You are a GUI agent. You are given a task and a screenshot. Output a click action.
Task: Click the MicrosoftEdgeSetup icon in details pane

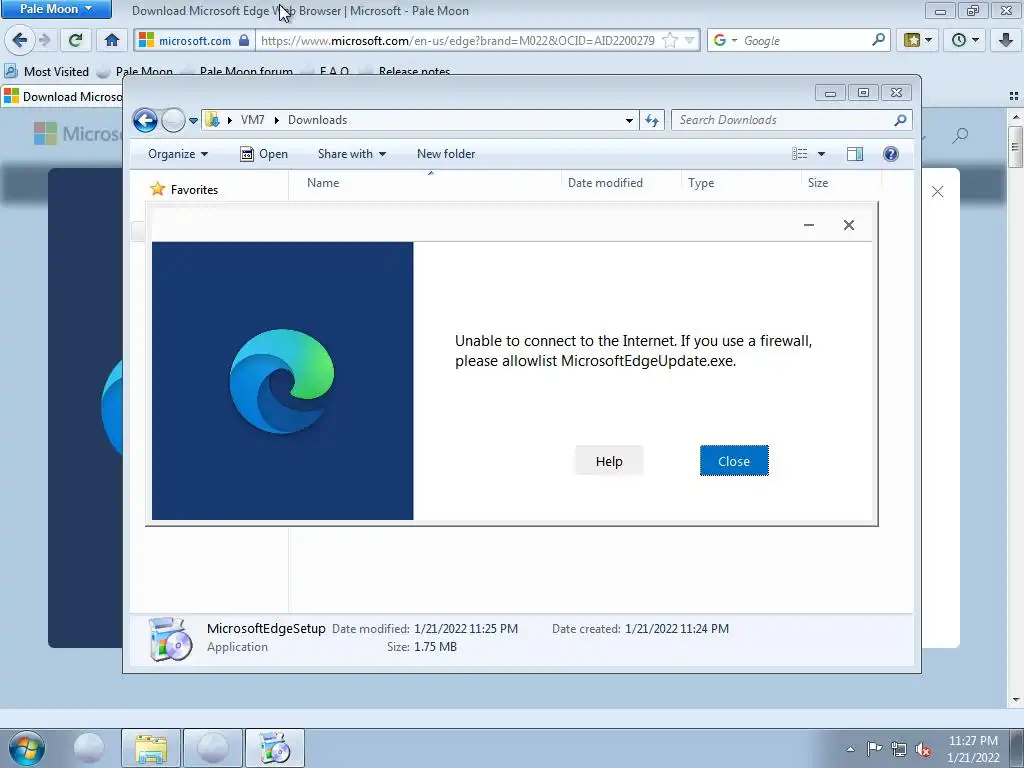point(170,639)
